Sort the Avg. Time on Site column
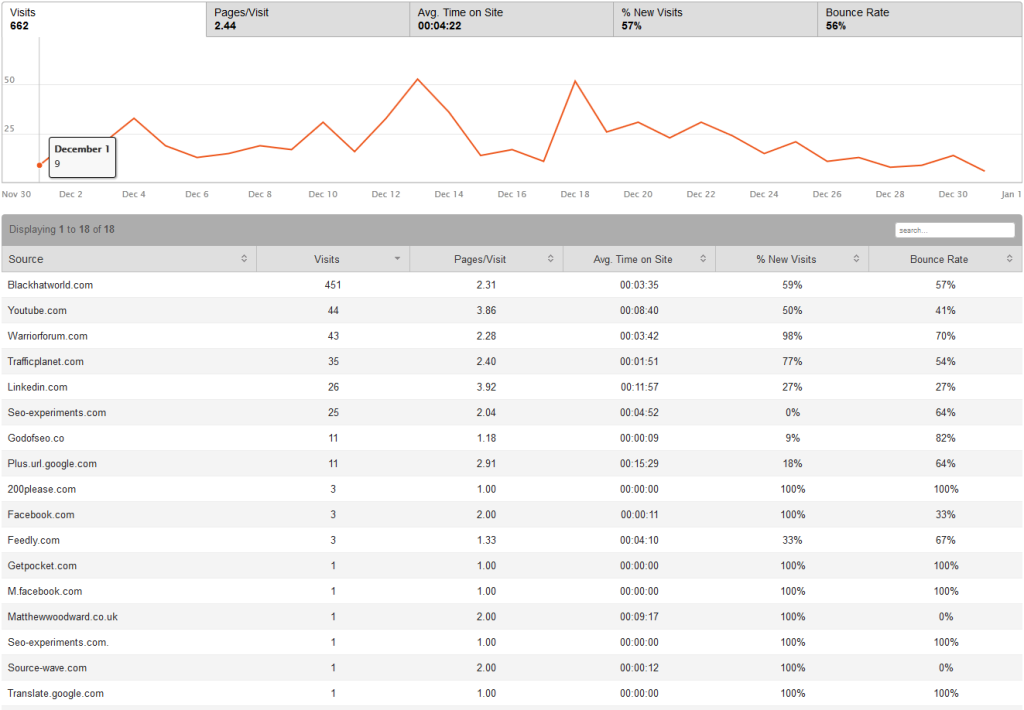This screenshot has width=1024, height=710. [705, 258]
